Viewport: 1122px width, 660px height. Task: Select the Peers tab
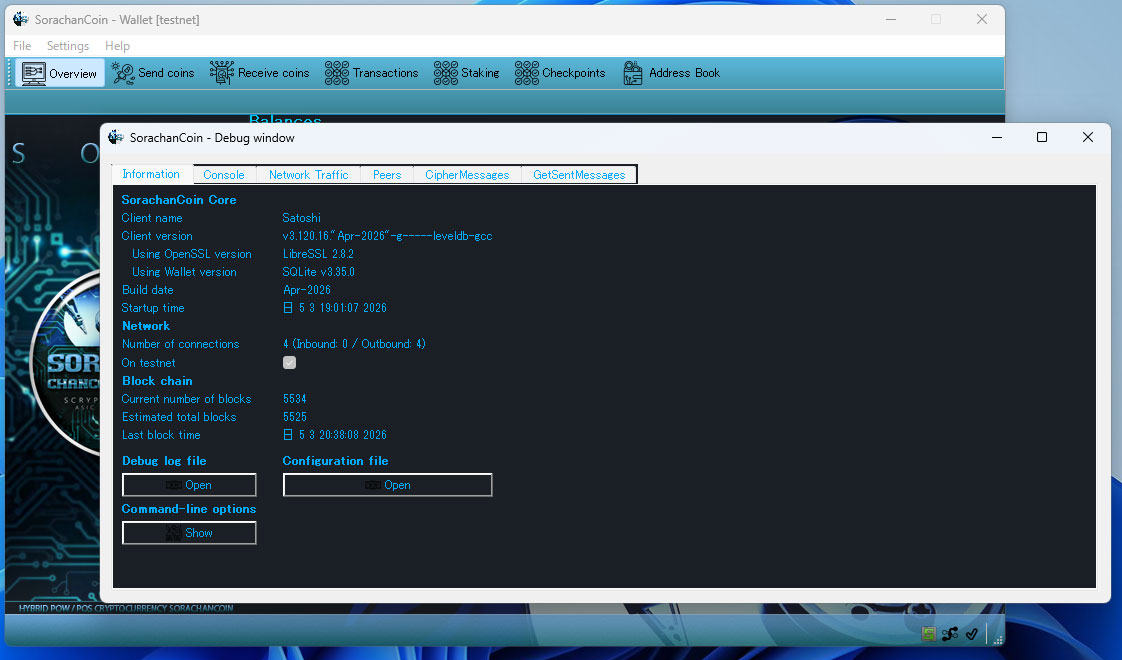[387, 175]
